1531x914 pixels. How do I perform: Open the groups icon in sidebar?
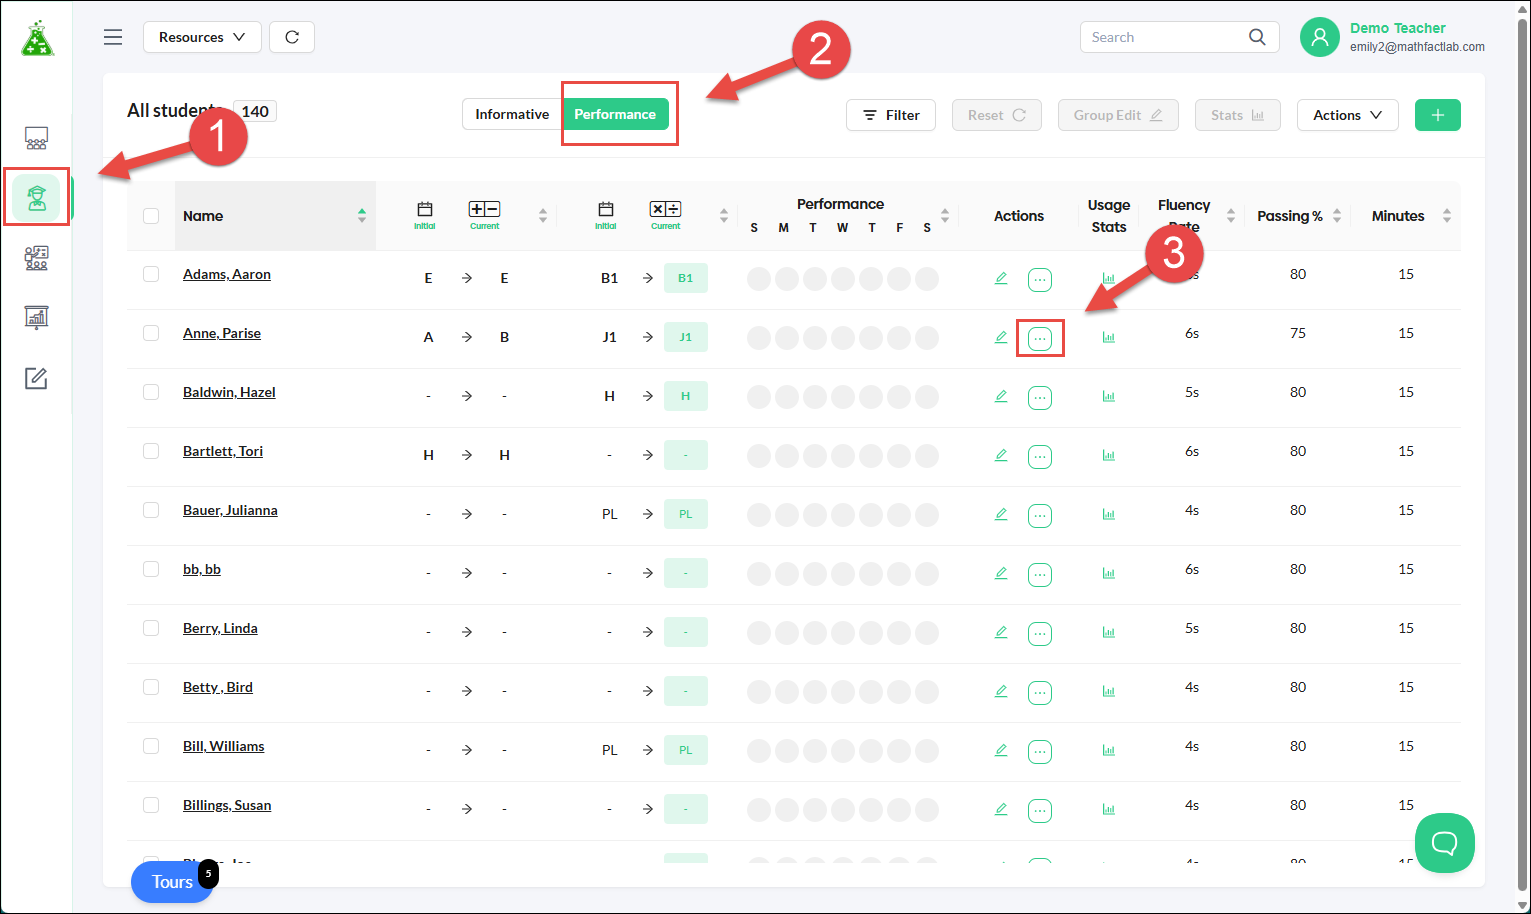point(36,258)
